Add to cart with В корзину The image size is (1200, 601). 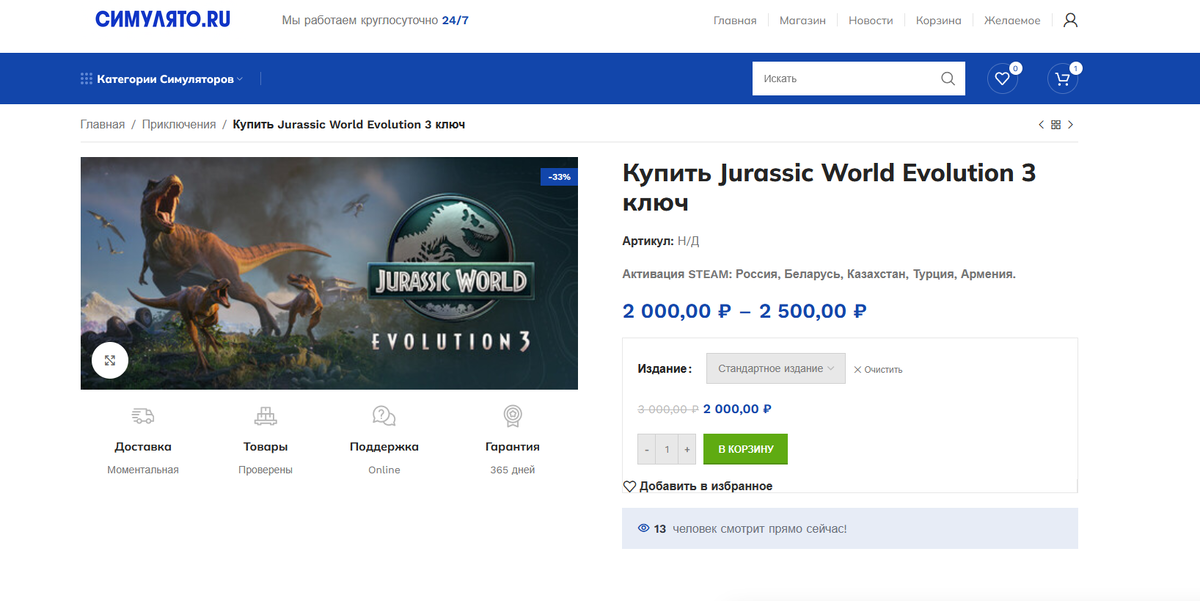[746, 449]
